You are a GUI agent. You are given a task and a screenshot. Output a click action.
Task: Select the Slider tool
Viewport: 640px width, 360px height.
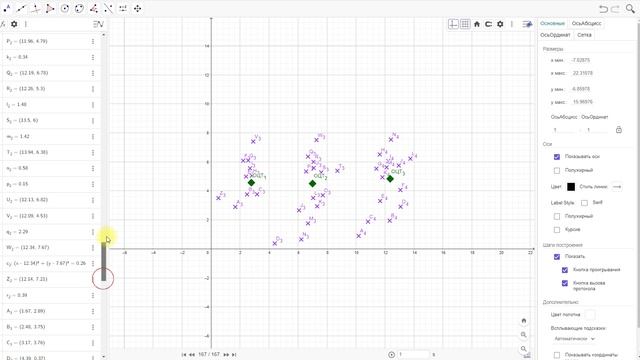click(x=123, y=8)
